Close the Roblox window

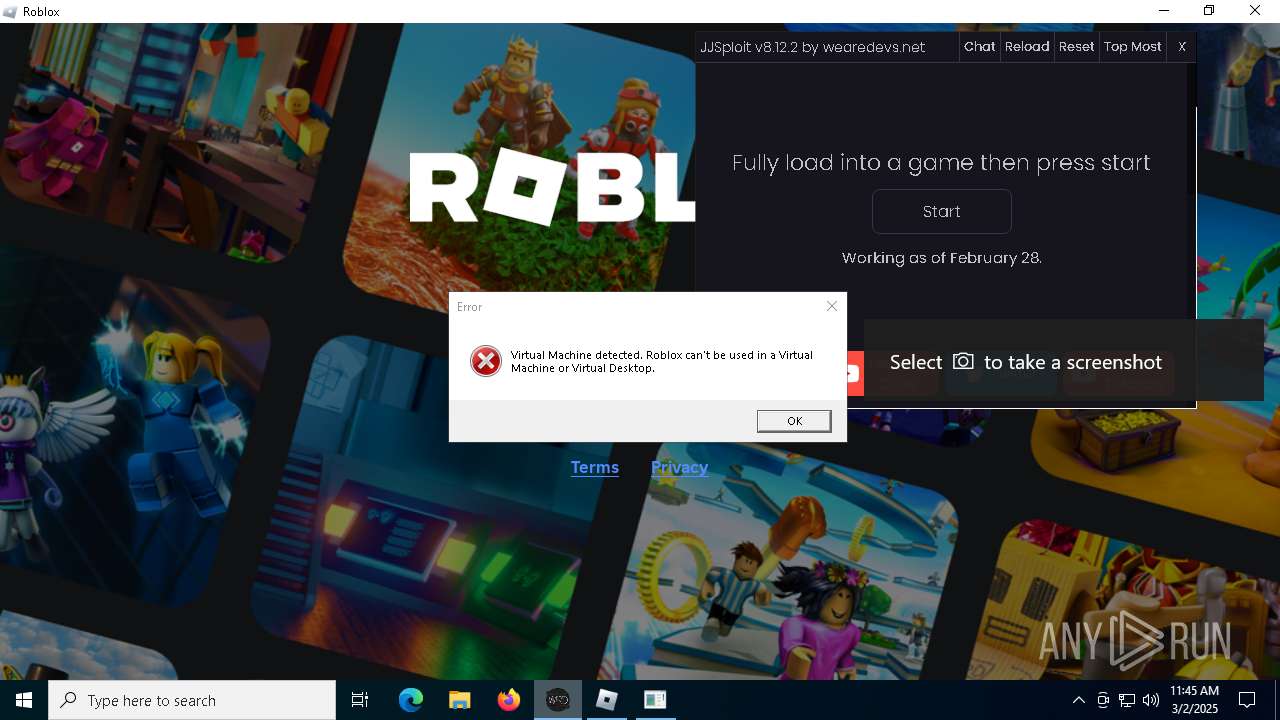click(1255, 11)
